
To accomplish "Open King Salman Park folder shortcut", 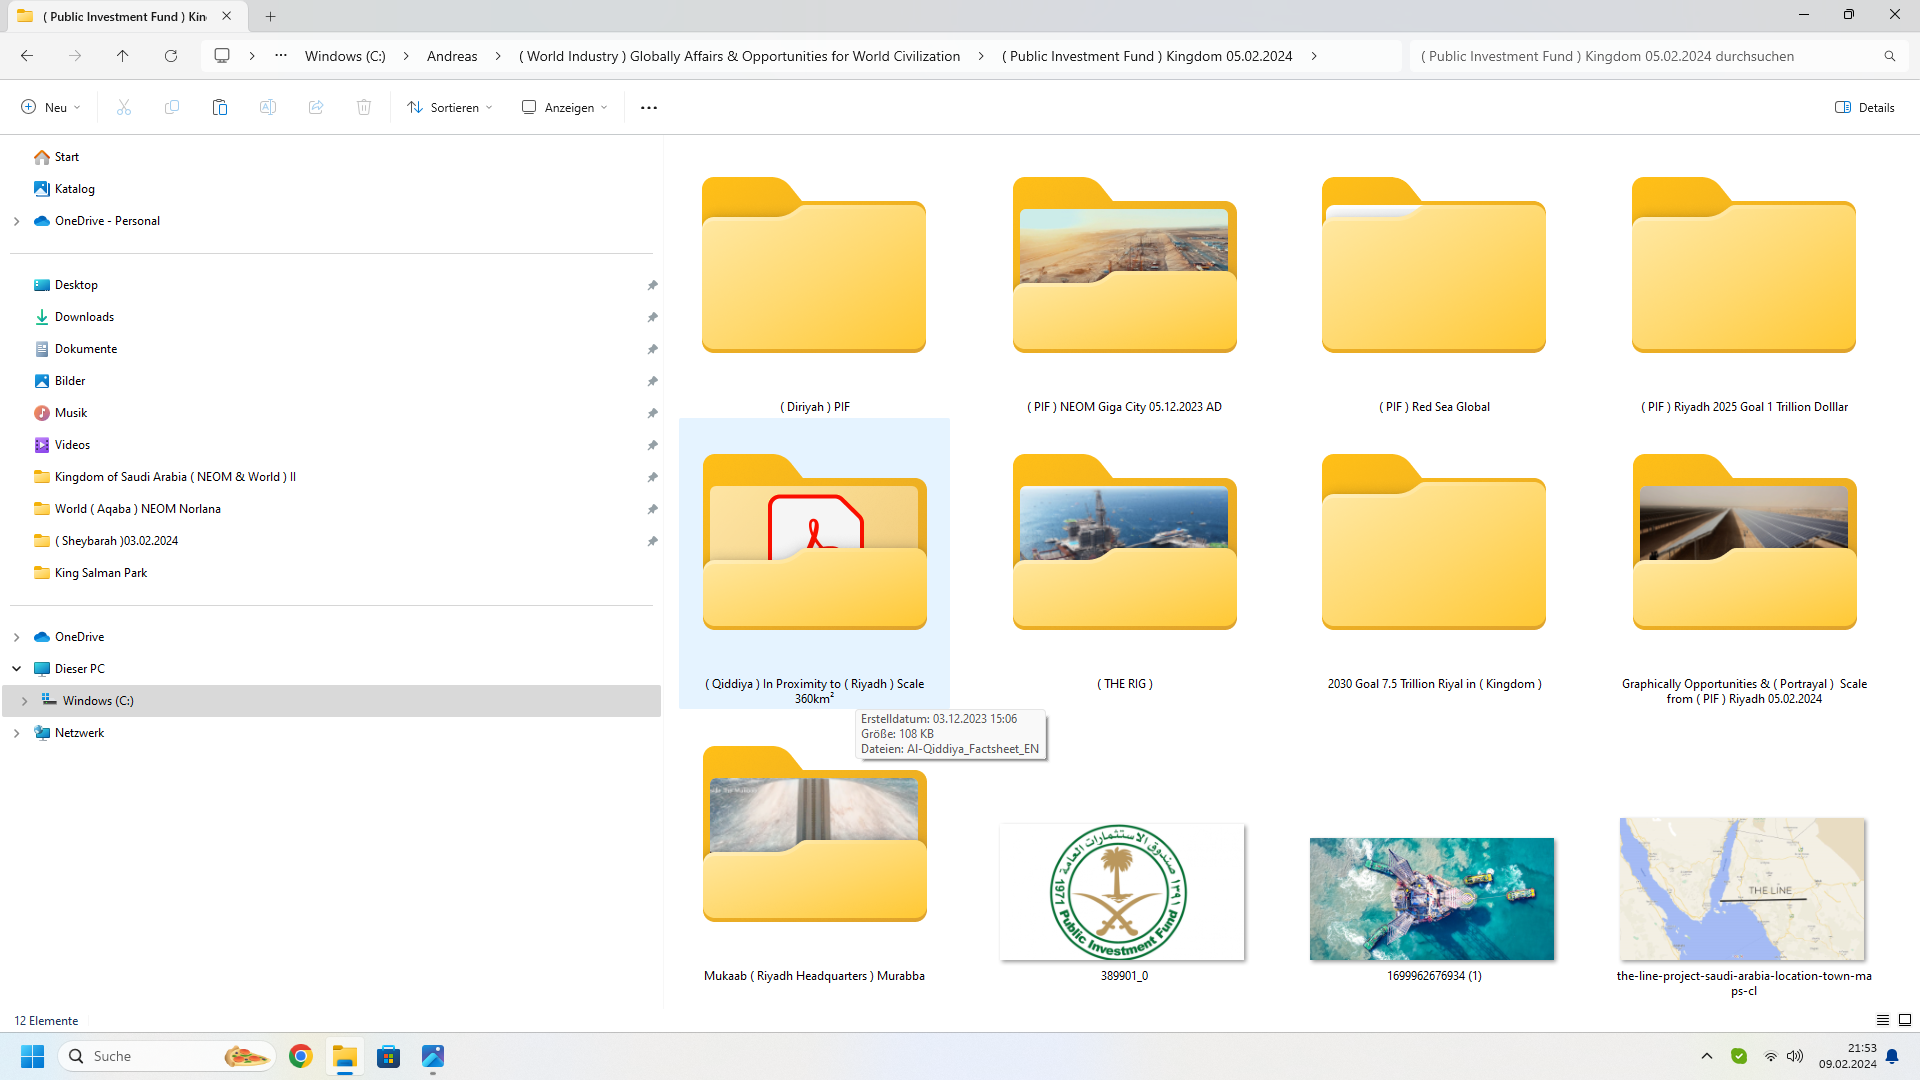I will [x=101, y=573].
